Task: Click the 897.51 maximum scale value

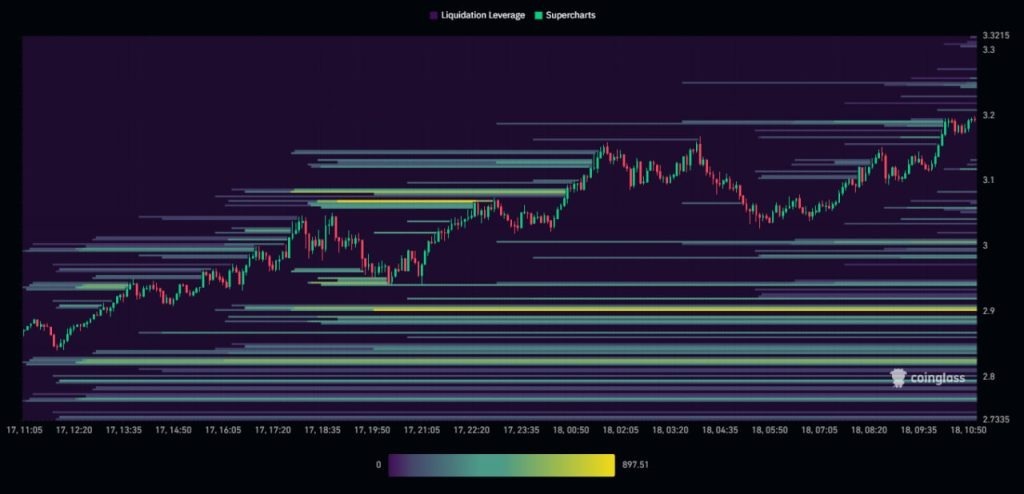Action: (635, 464)
